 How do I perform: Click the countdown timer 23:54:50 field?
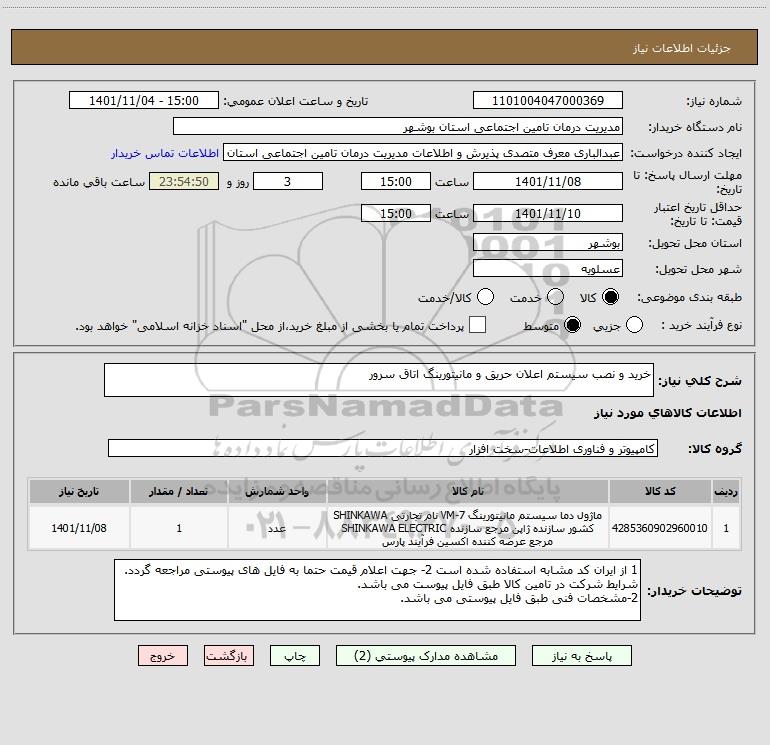(x=184, y=181)
